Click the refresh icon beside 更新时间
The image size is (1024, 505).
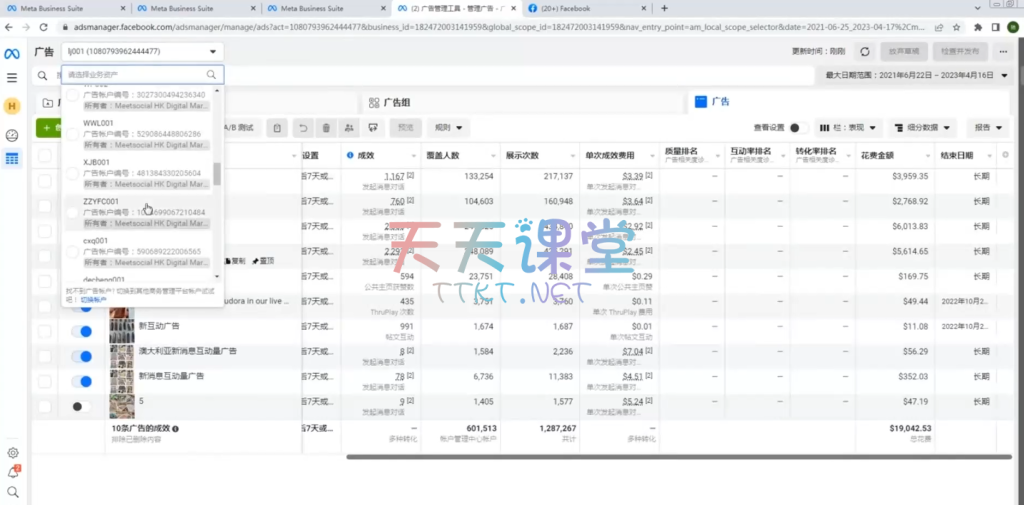click(865, 52)
